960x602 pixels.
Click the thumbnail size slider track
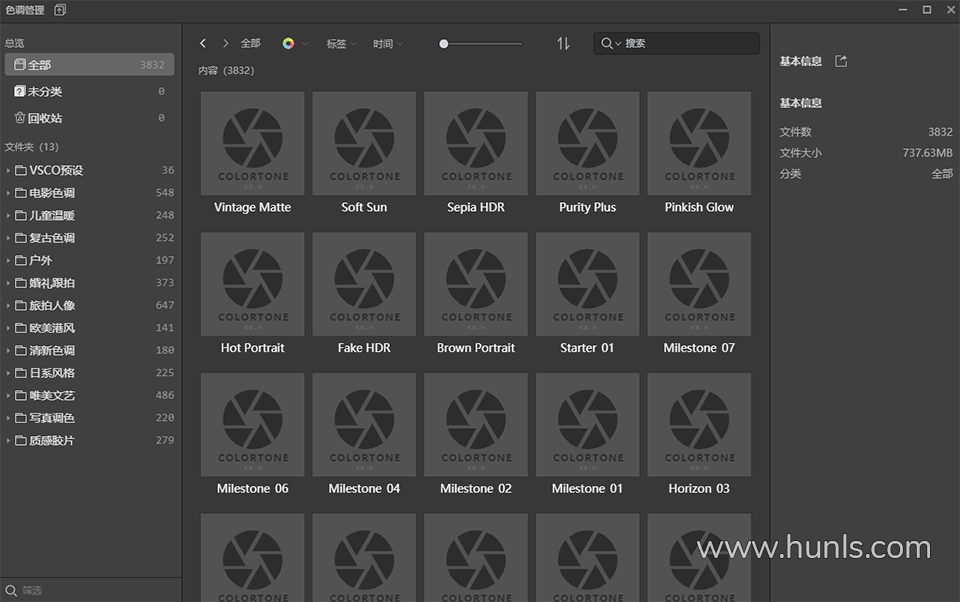coord(481,43)
